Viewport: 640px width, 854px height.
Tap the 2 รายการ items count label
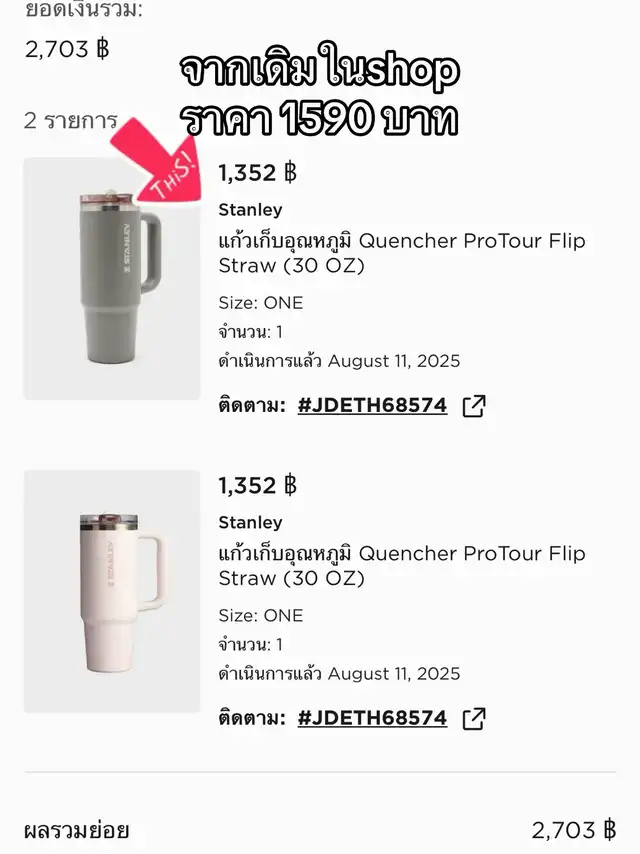[71, 120]
